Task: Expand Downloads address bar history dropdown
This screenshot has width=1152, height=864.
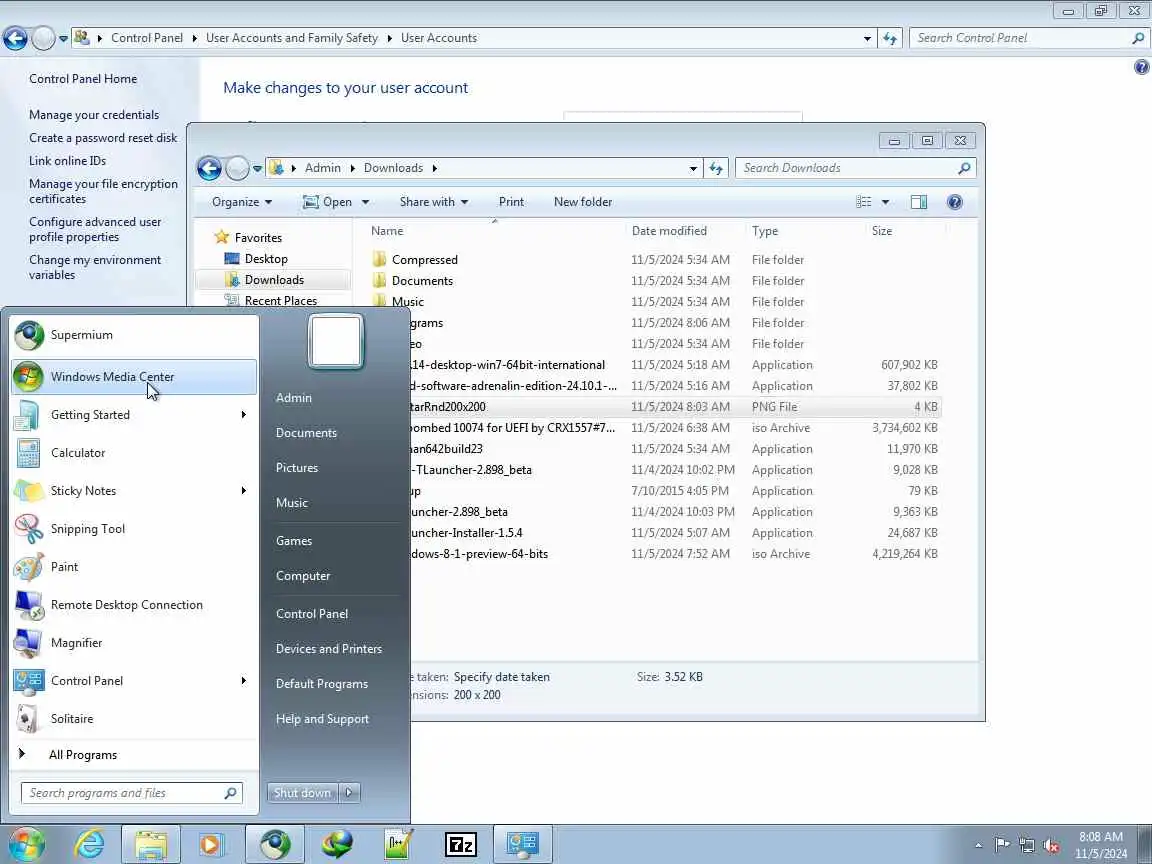Action: [693, 168]
